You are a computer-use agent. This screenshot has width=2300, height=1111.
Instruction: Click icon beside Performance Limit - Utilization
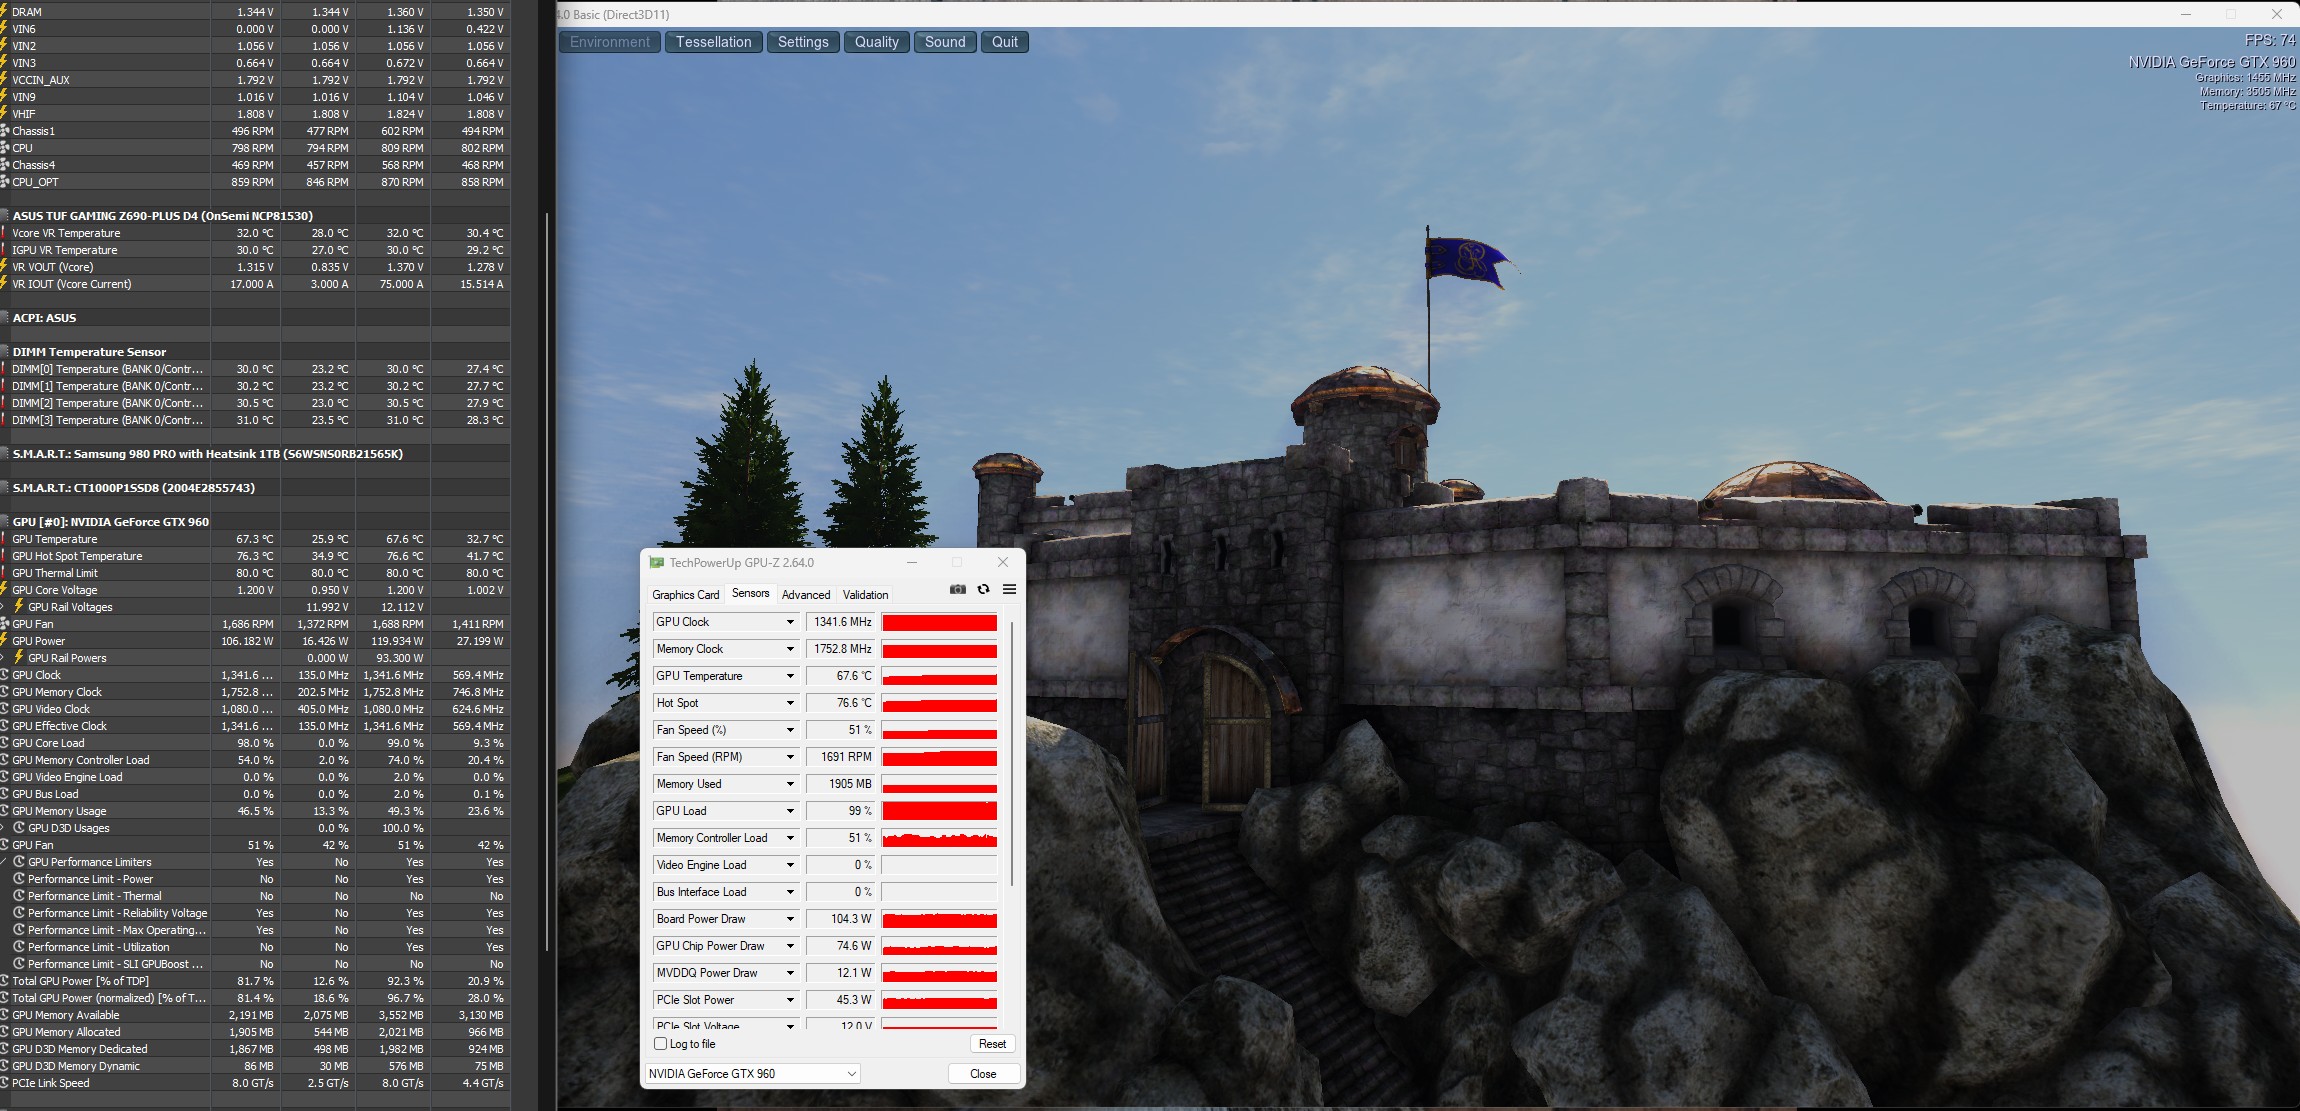tap(19, 947)
